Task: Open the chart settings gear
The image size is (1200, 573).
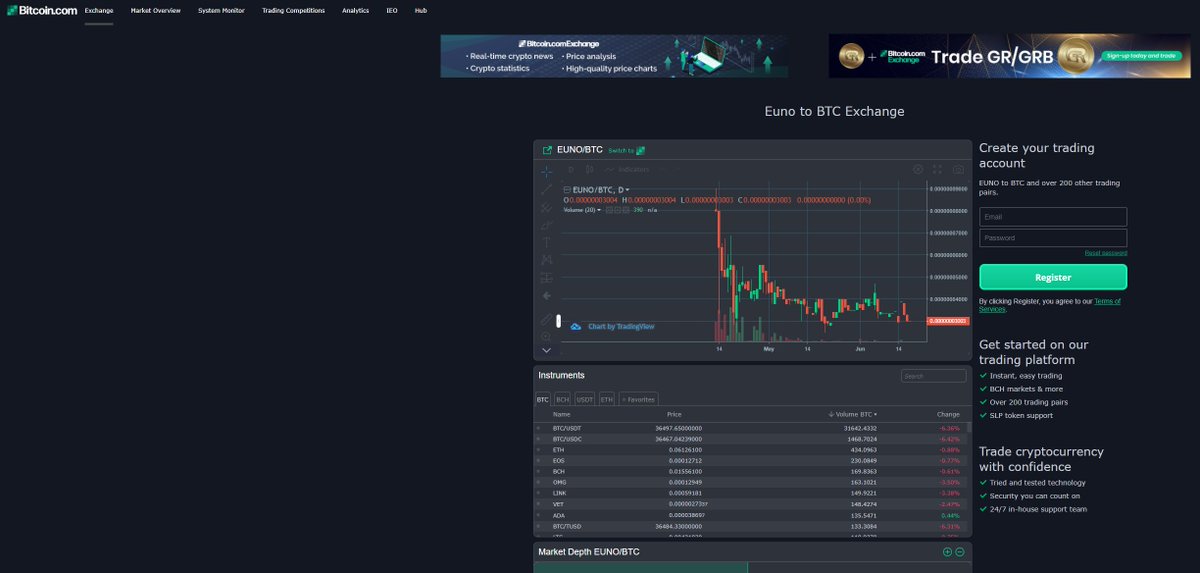Action: pos(918,170)
